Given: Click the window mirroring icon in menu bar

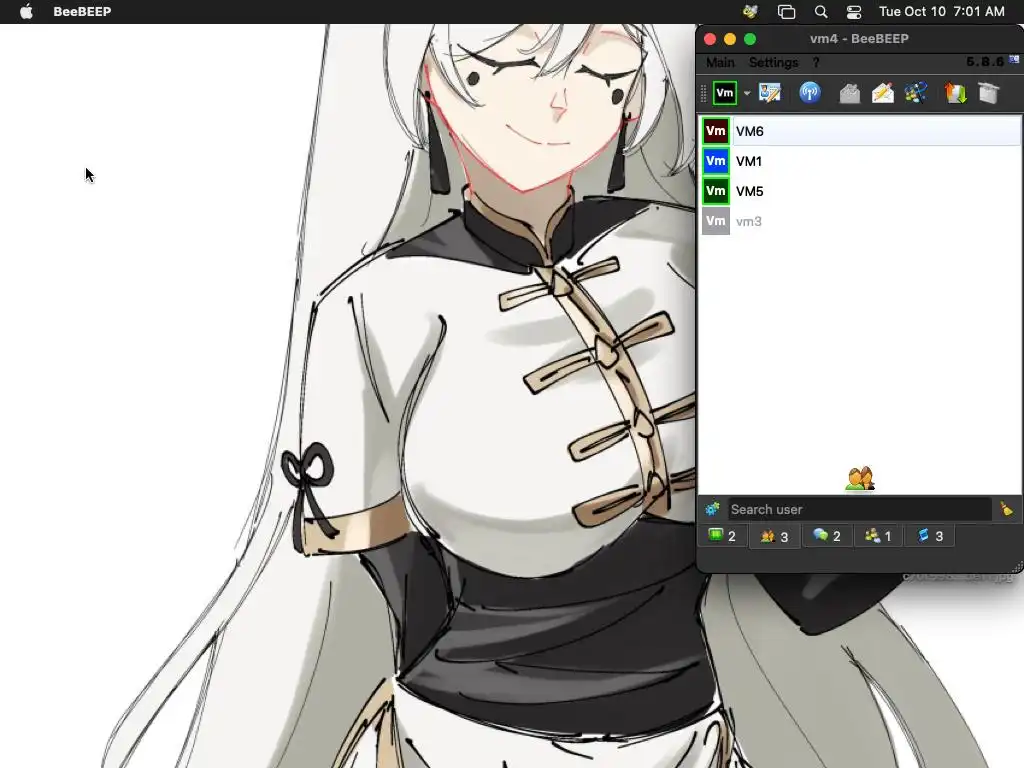Looking at the screenshot, I should [x=786, y=12].
